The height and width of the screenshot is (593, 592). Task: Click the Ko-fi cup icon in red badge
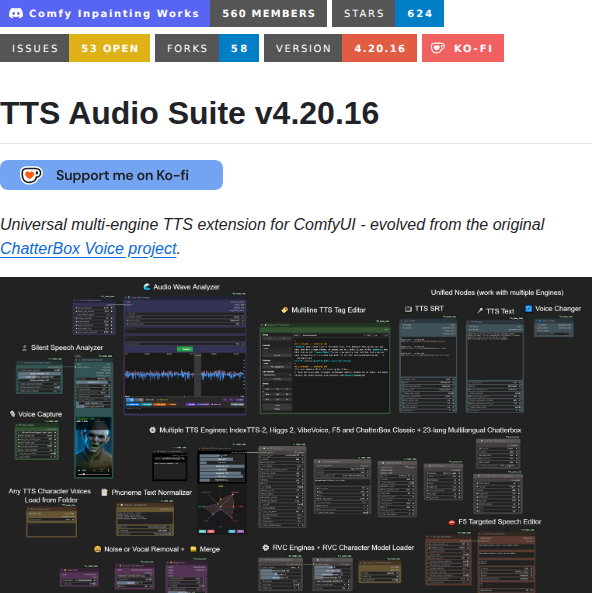coord(438,48)
